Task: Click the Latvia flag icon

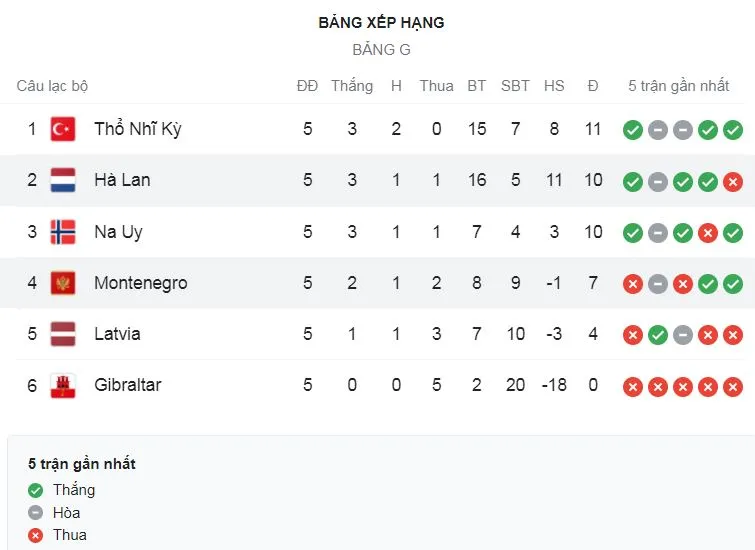Action: (63, 334)
